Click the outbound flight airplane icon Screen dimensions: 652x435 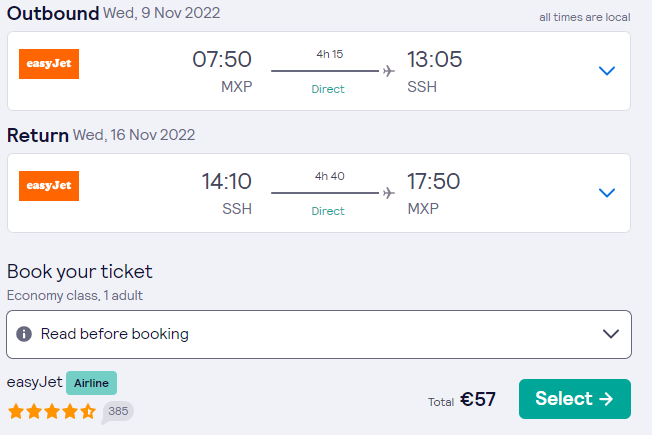[389, 71]
